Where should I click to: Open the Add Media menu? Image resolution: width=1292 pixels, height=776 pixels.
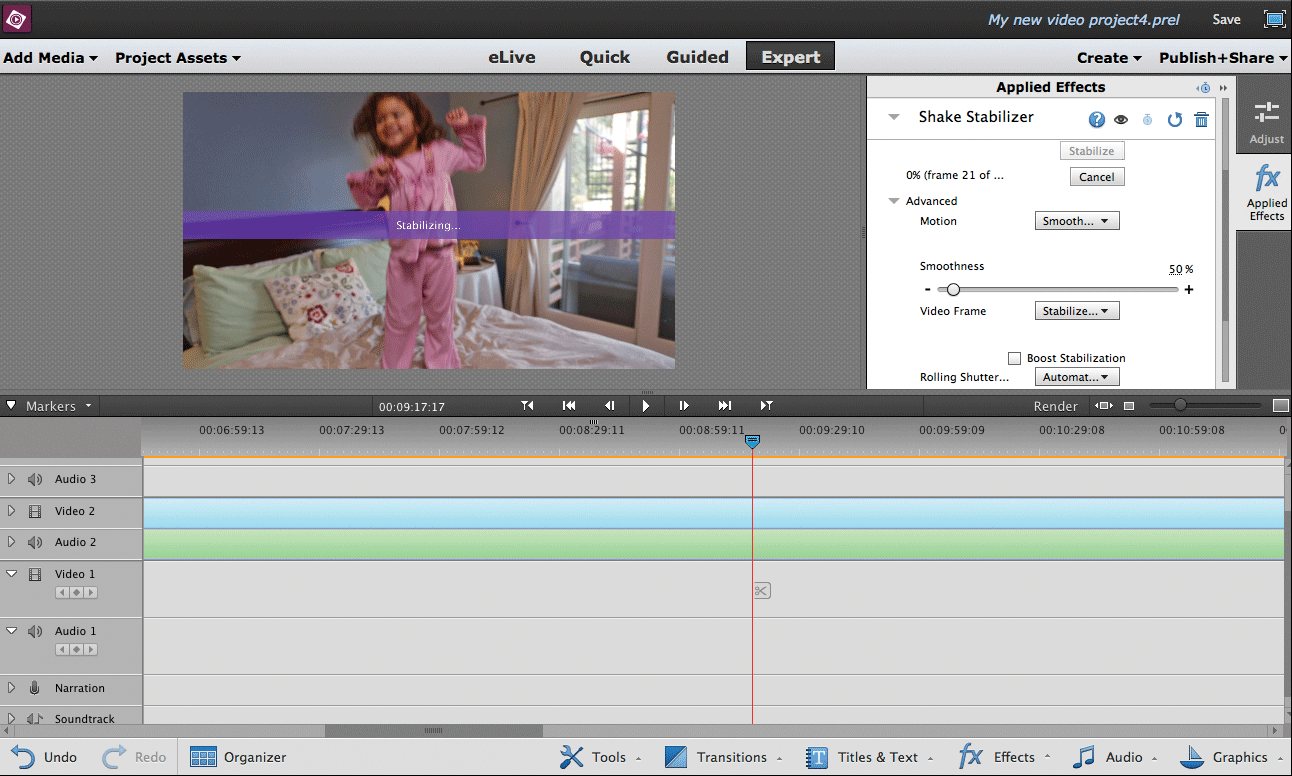[x=50, y=58]
